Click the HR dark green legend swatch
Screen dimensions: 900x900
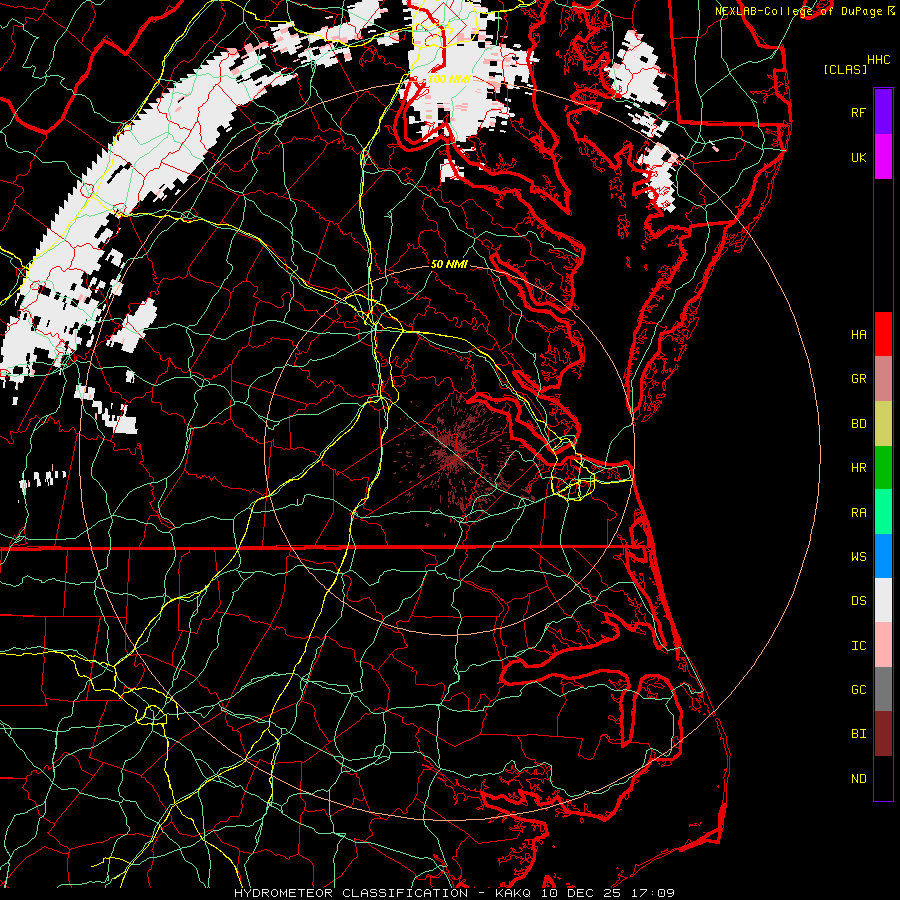coord(883,467)
